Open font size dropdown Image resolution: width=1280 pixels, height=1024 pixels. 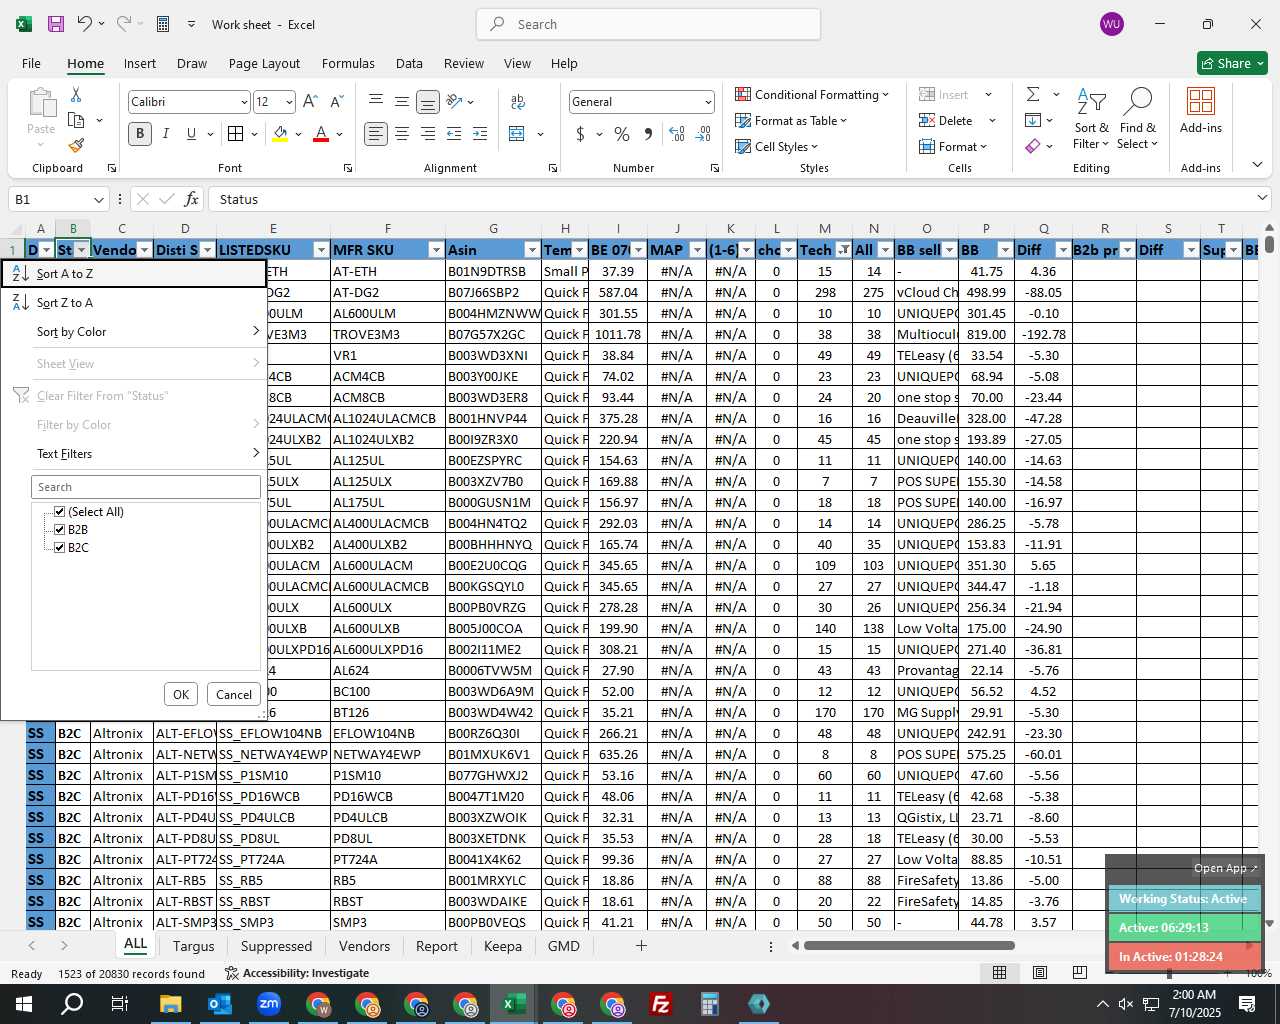pos(289,102)
